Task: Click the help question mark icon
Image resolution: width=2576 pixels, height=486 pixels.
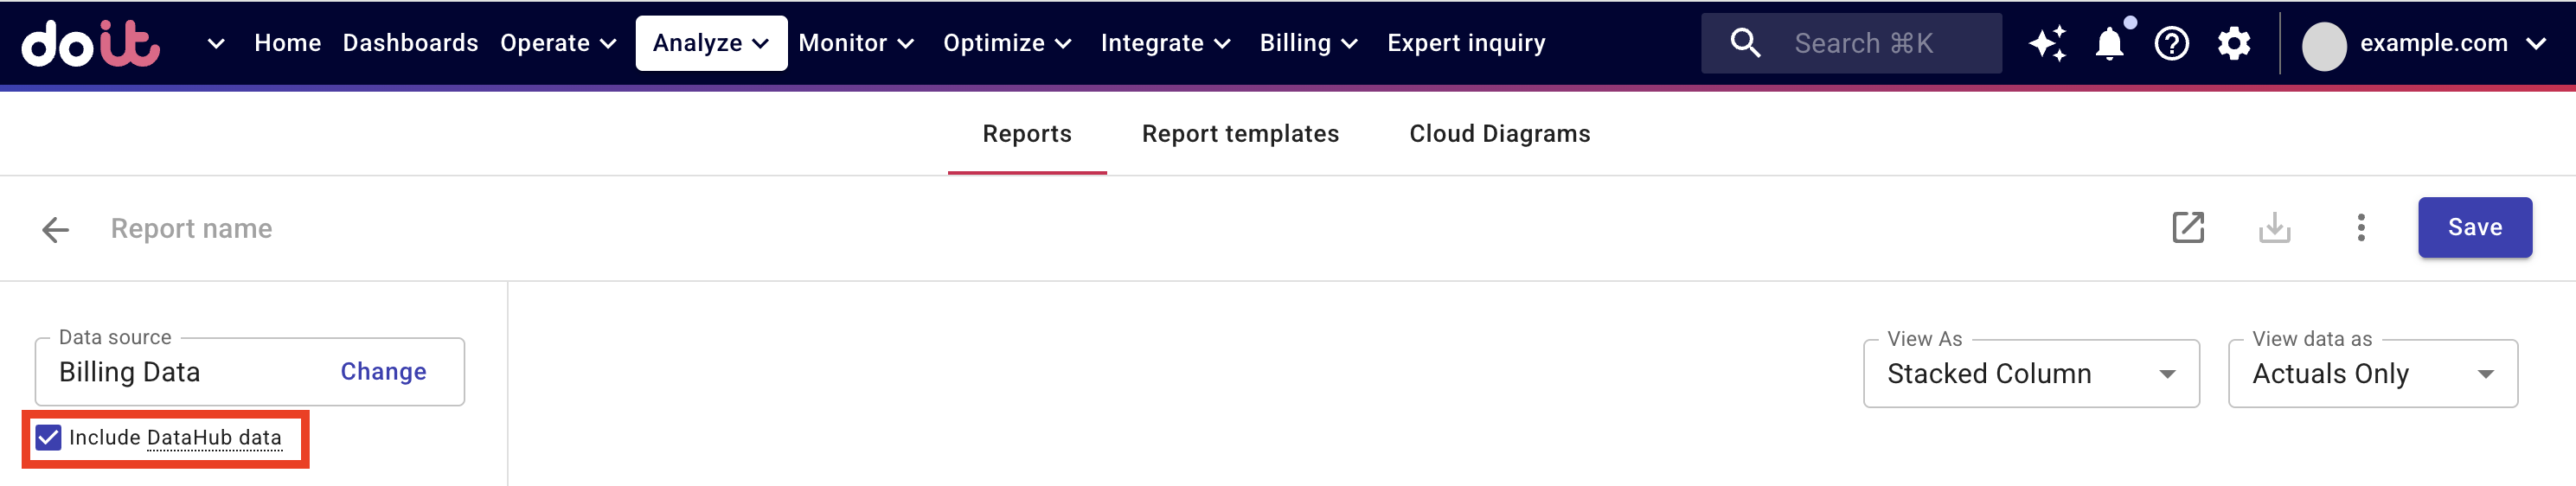Action: (2171, 43)
